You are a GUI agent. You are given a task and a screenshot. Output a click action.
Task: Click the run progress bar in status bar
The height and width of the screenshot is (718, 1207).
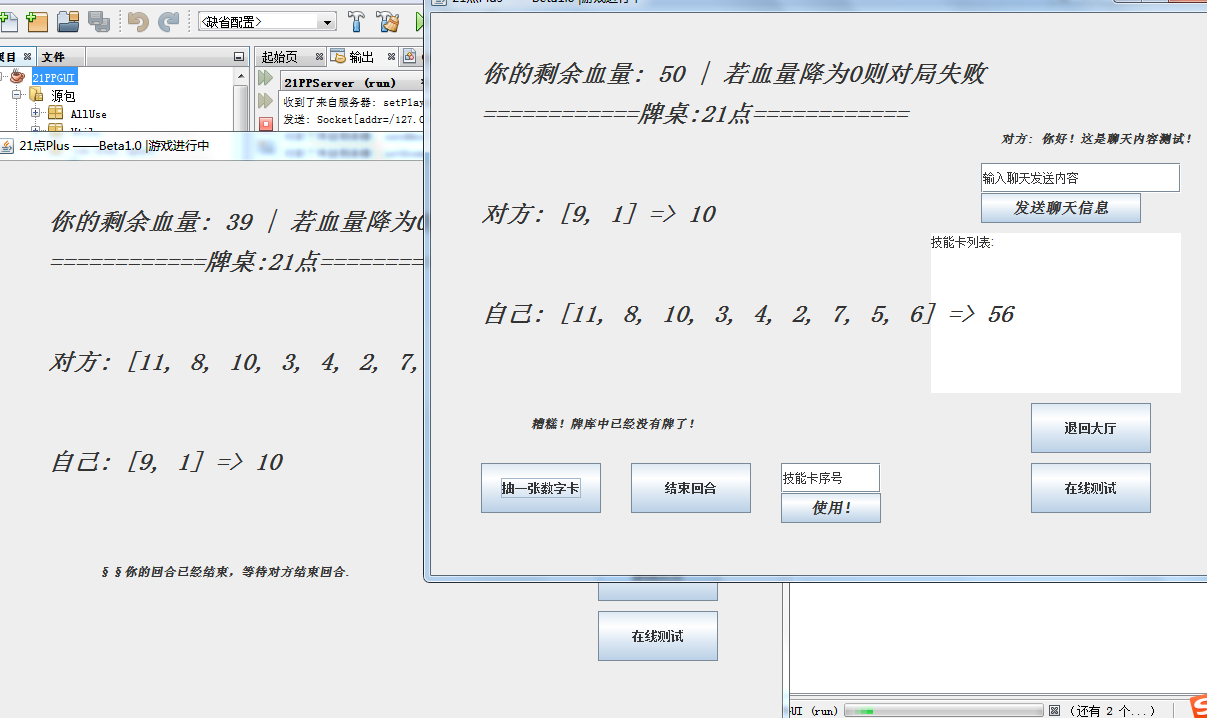tap(944, 711)
